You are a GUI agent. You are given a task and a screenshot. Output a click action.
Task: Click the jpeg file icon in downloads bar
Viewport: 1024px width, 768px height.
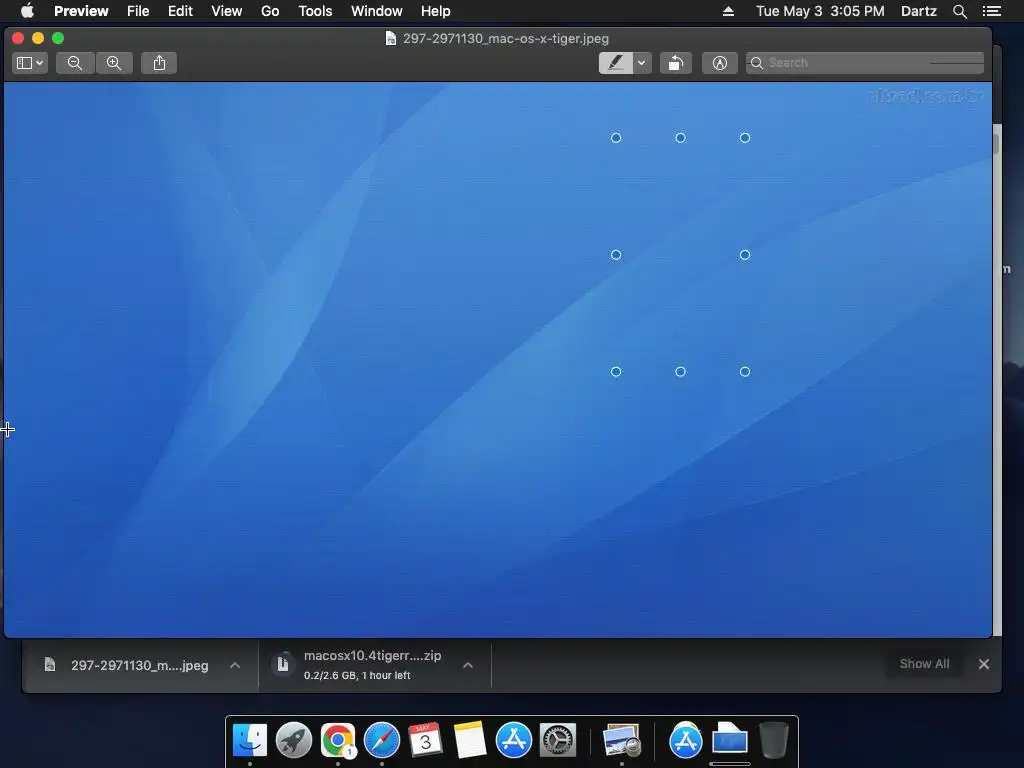50,665
